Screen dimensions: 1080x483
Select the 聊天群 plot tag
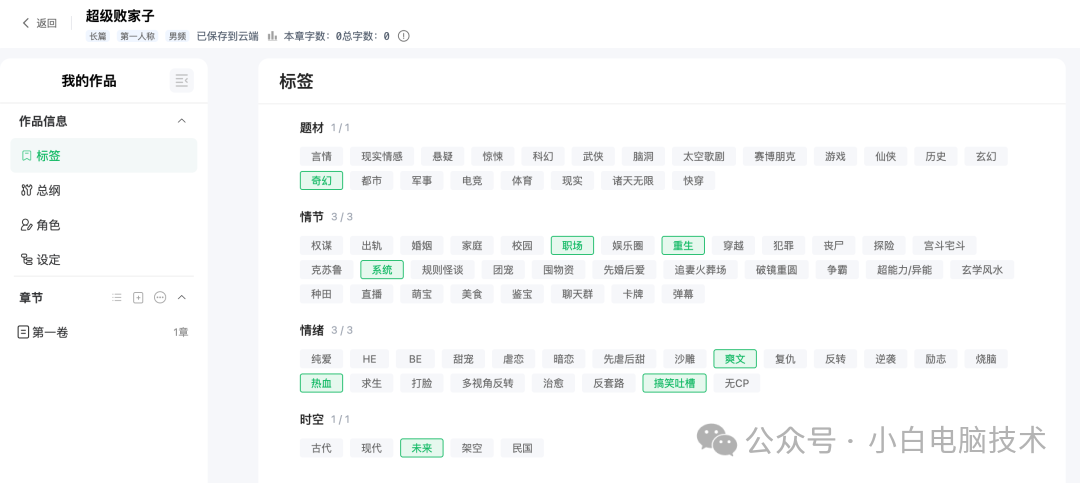tap(577, 294)
